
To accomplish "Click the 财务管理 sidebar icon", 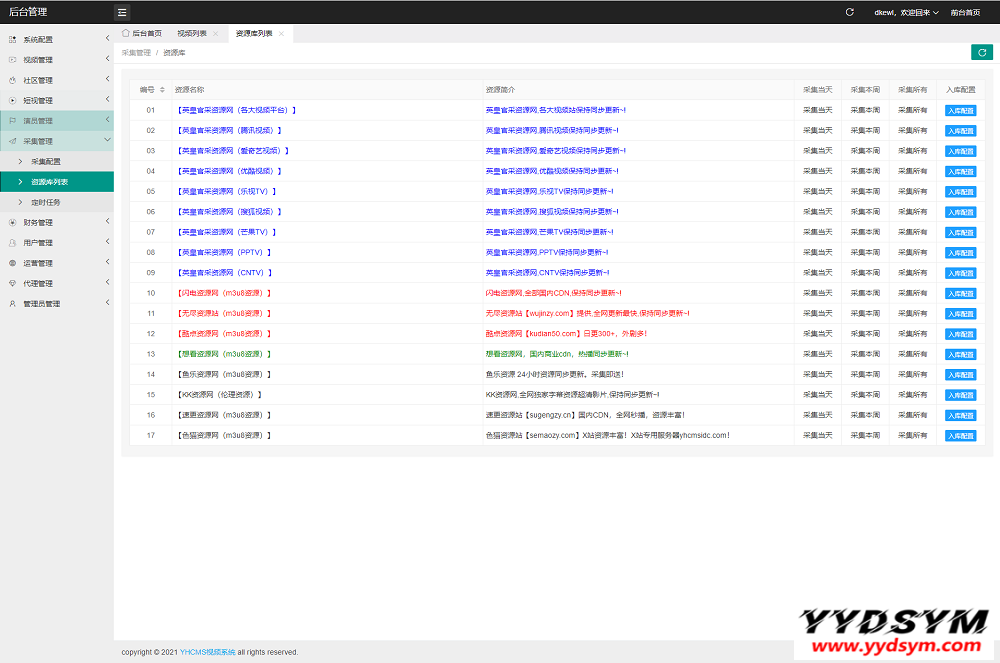I will tap(12, 222).
